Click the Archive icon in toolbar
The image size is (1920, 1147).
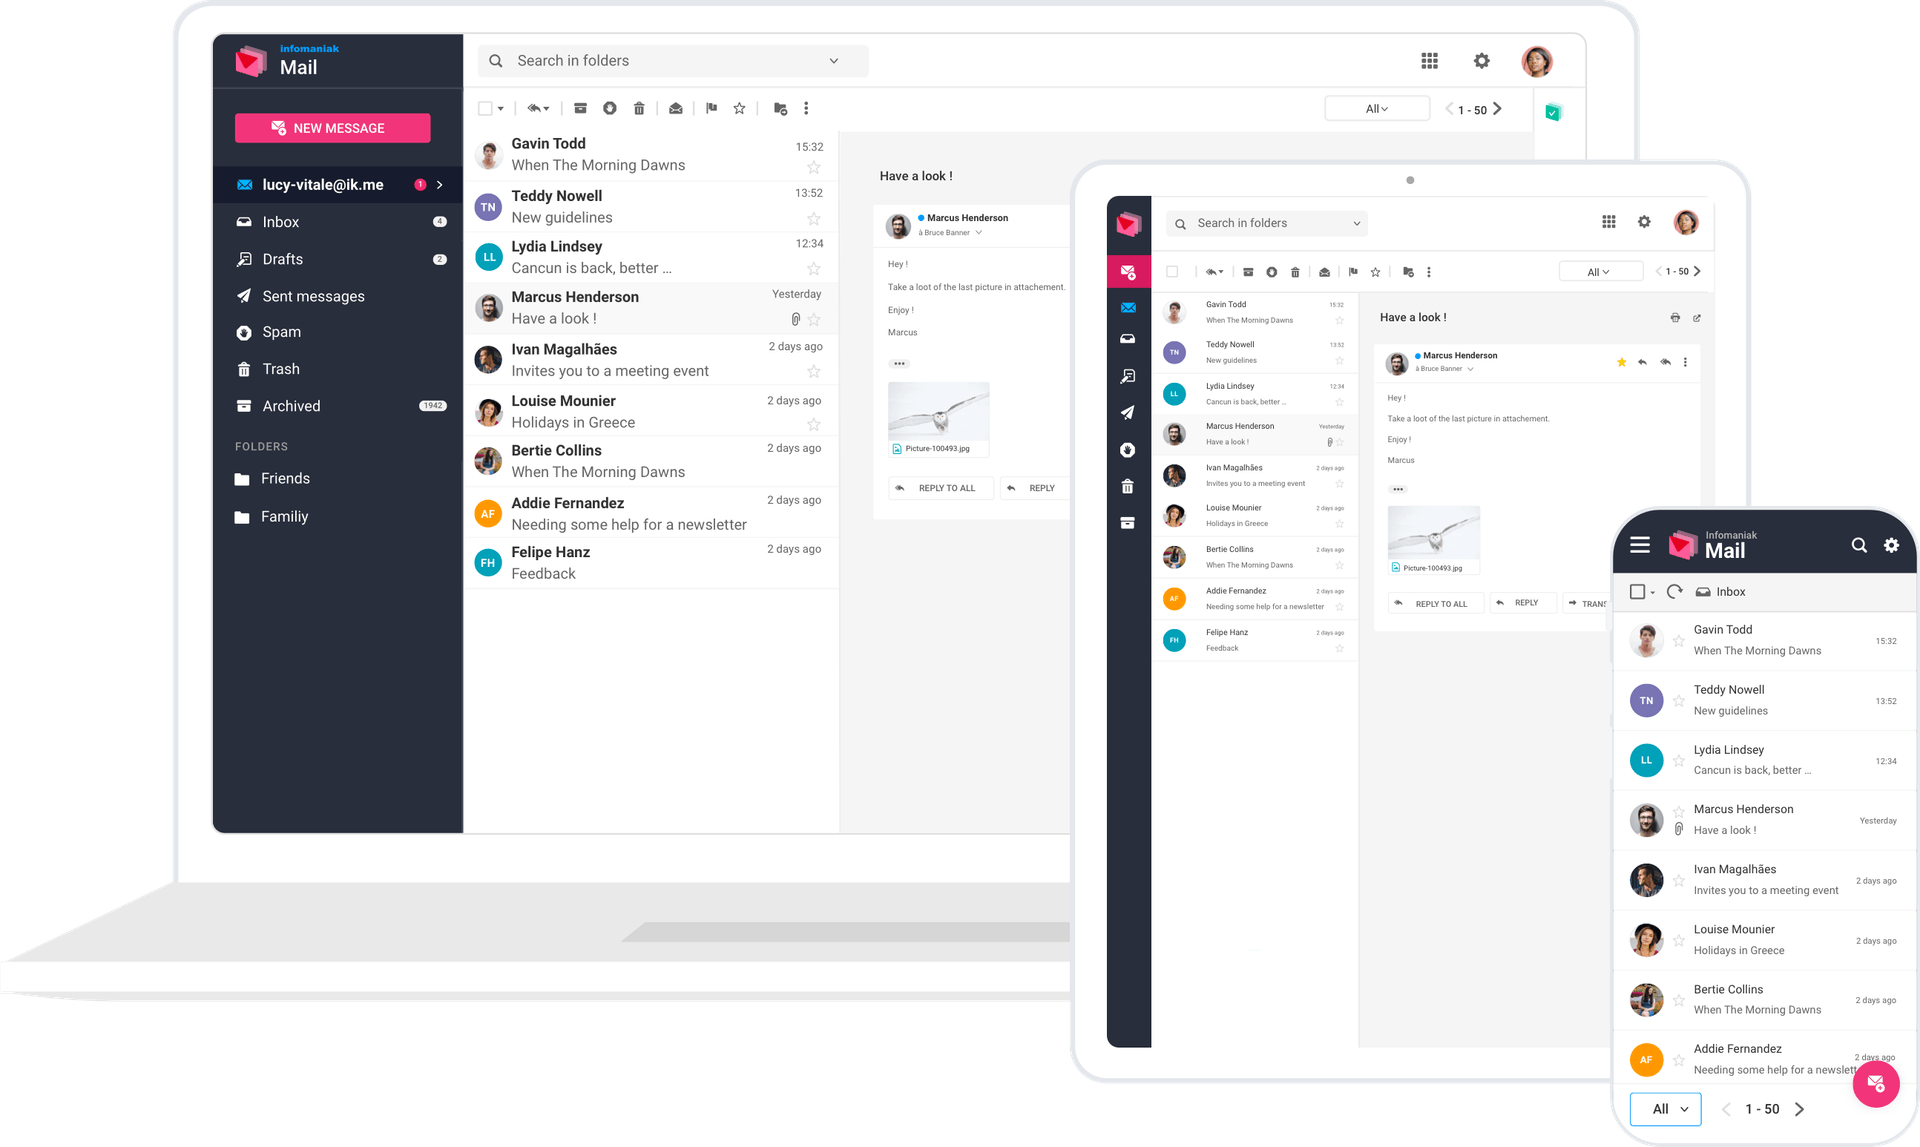tap(574, 109)
